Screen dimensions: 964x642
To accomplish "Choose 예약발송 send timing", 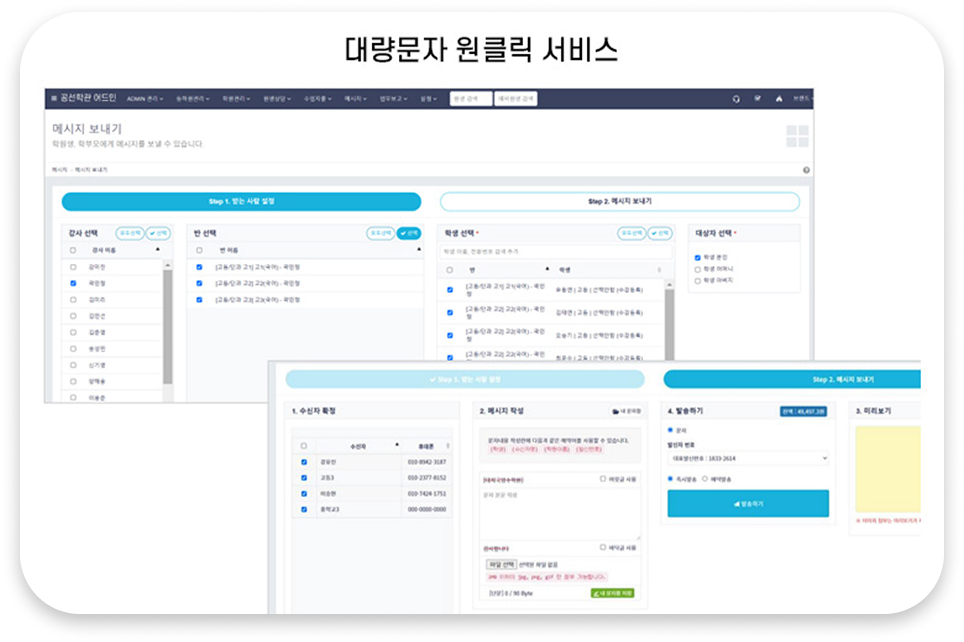I will [x=705, y=478].
